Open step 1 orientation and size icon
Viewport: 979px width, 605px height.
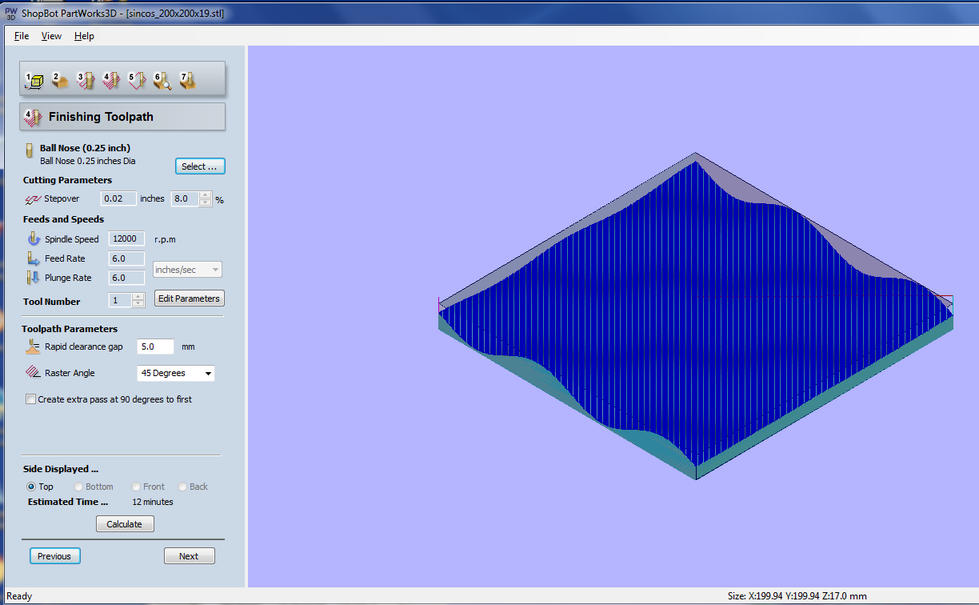(x=34, y=80)
